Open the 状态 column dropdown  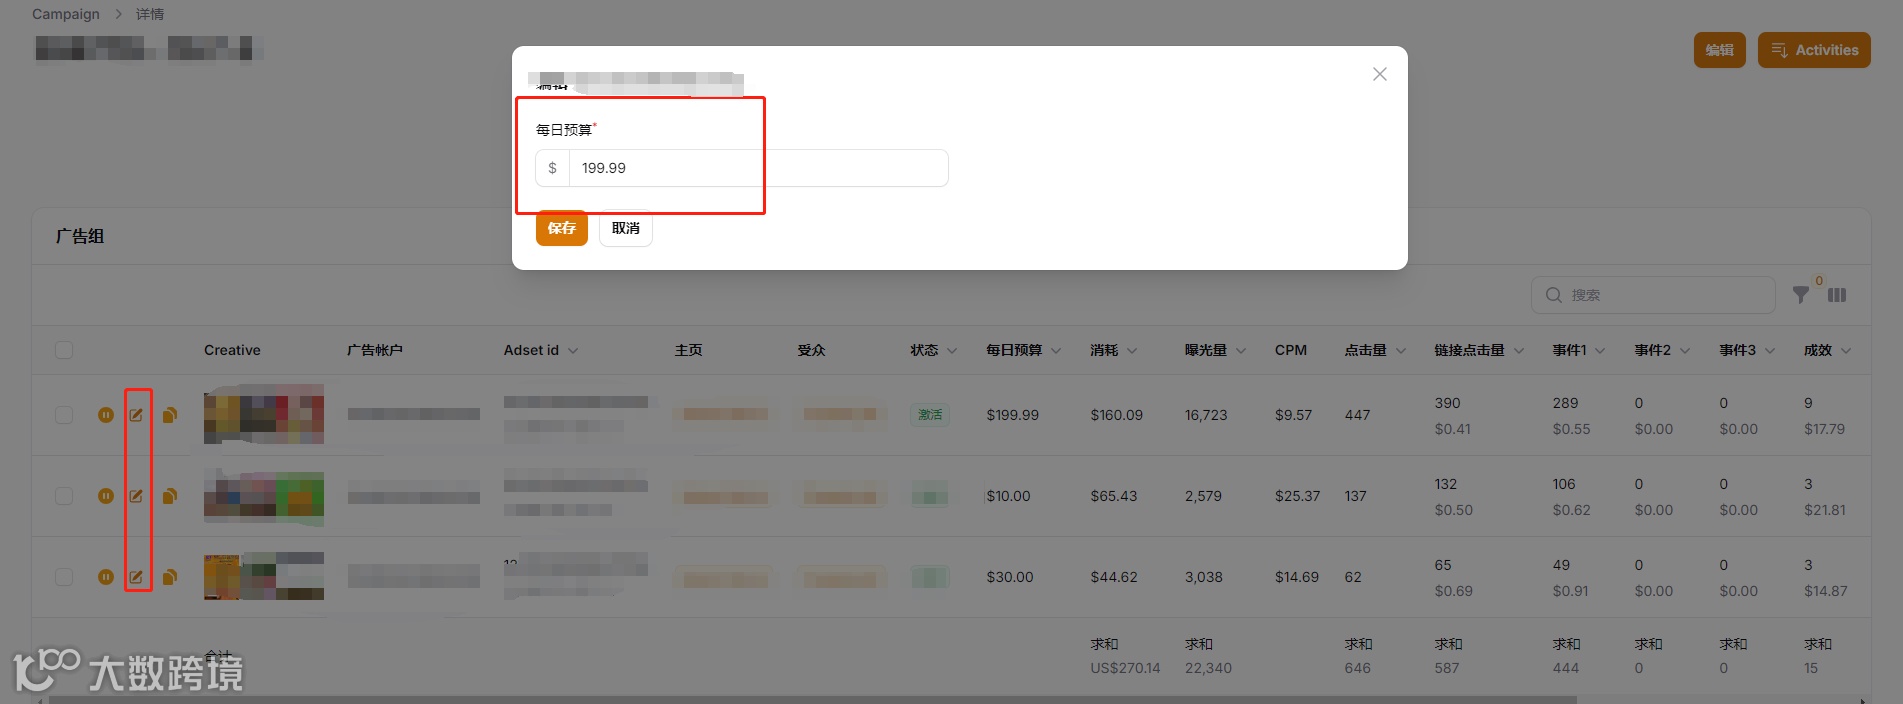coord(952,351)
